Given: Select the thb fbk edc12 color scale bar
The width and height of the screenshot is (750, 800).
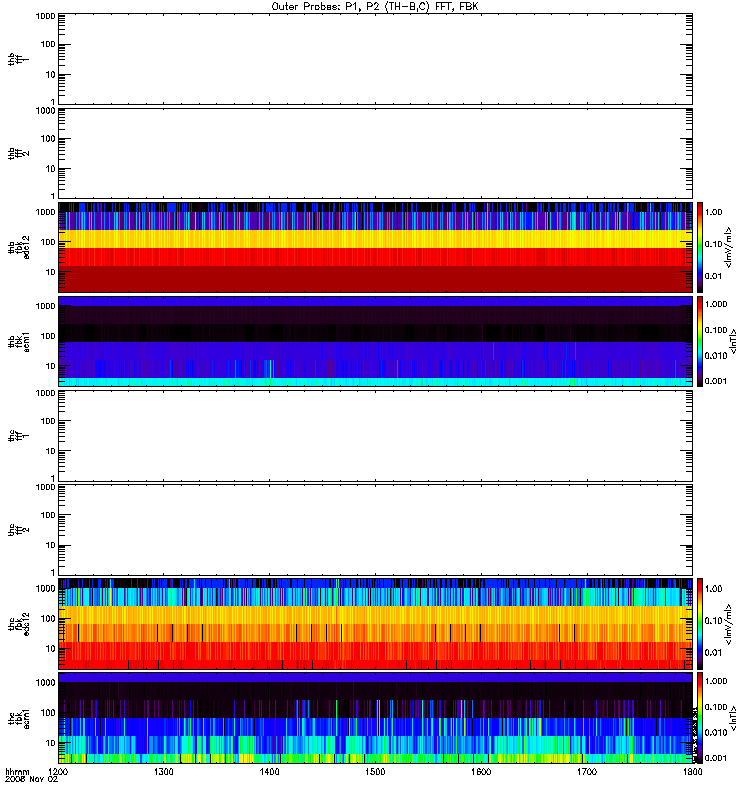Looking at the screenshot, I should point(700,247).
